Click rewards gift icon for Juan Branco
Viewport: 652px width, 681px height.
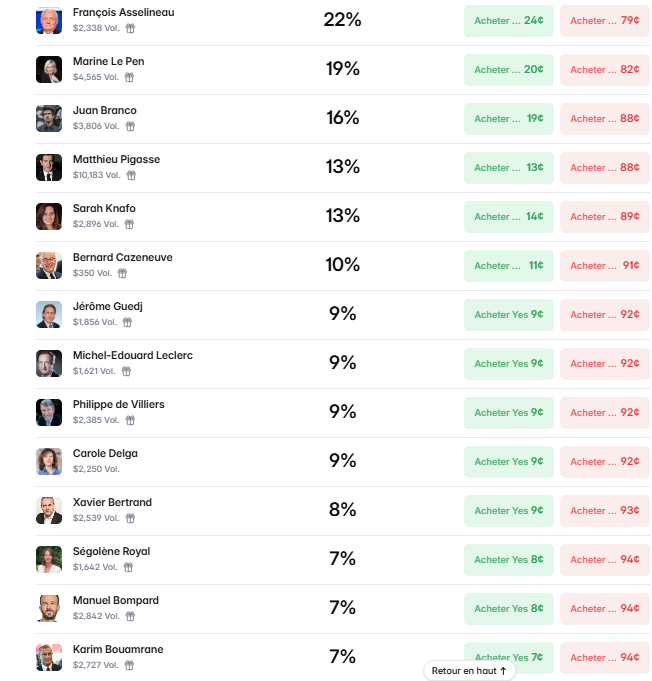tap(130, 126)
